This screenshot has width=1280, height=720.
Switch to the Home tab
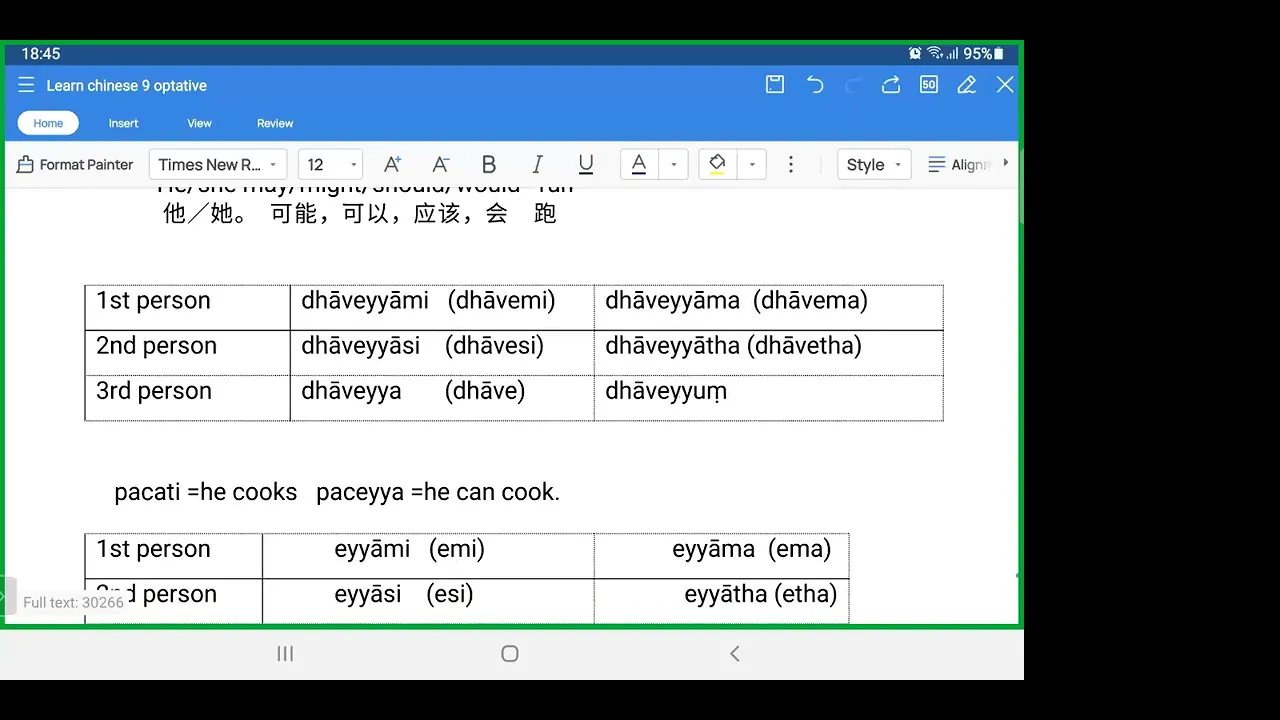click(x=48, y=123)
